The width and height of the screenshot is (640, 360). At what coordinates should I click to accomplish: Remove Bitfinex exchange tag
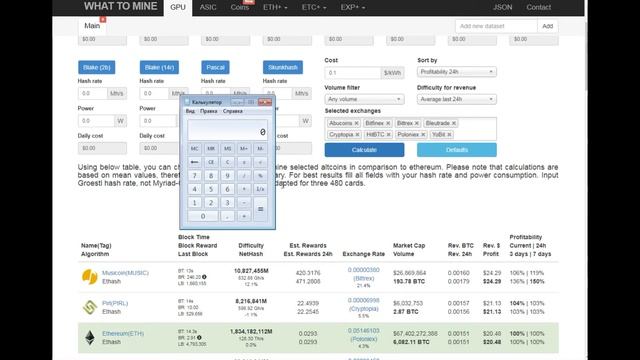pyautogui.click(x=388, y=123)
